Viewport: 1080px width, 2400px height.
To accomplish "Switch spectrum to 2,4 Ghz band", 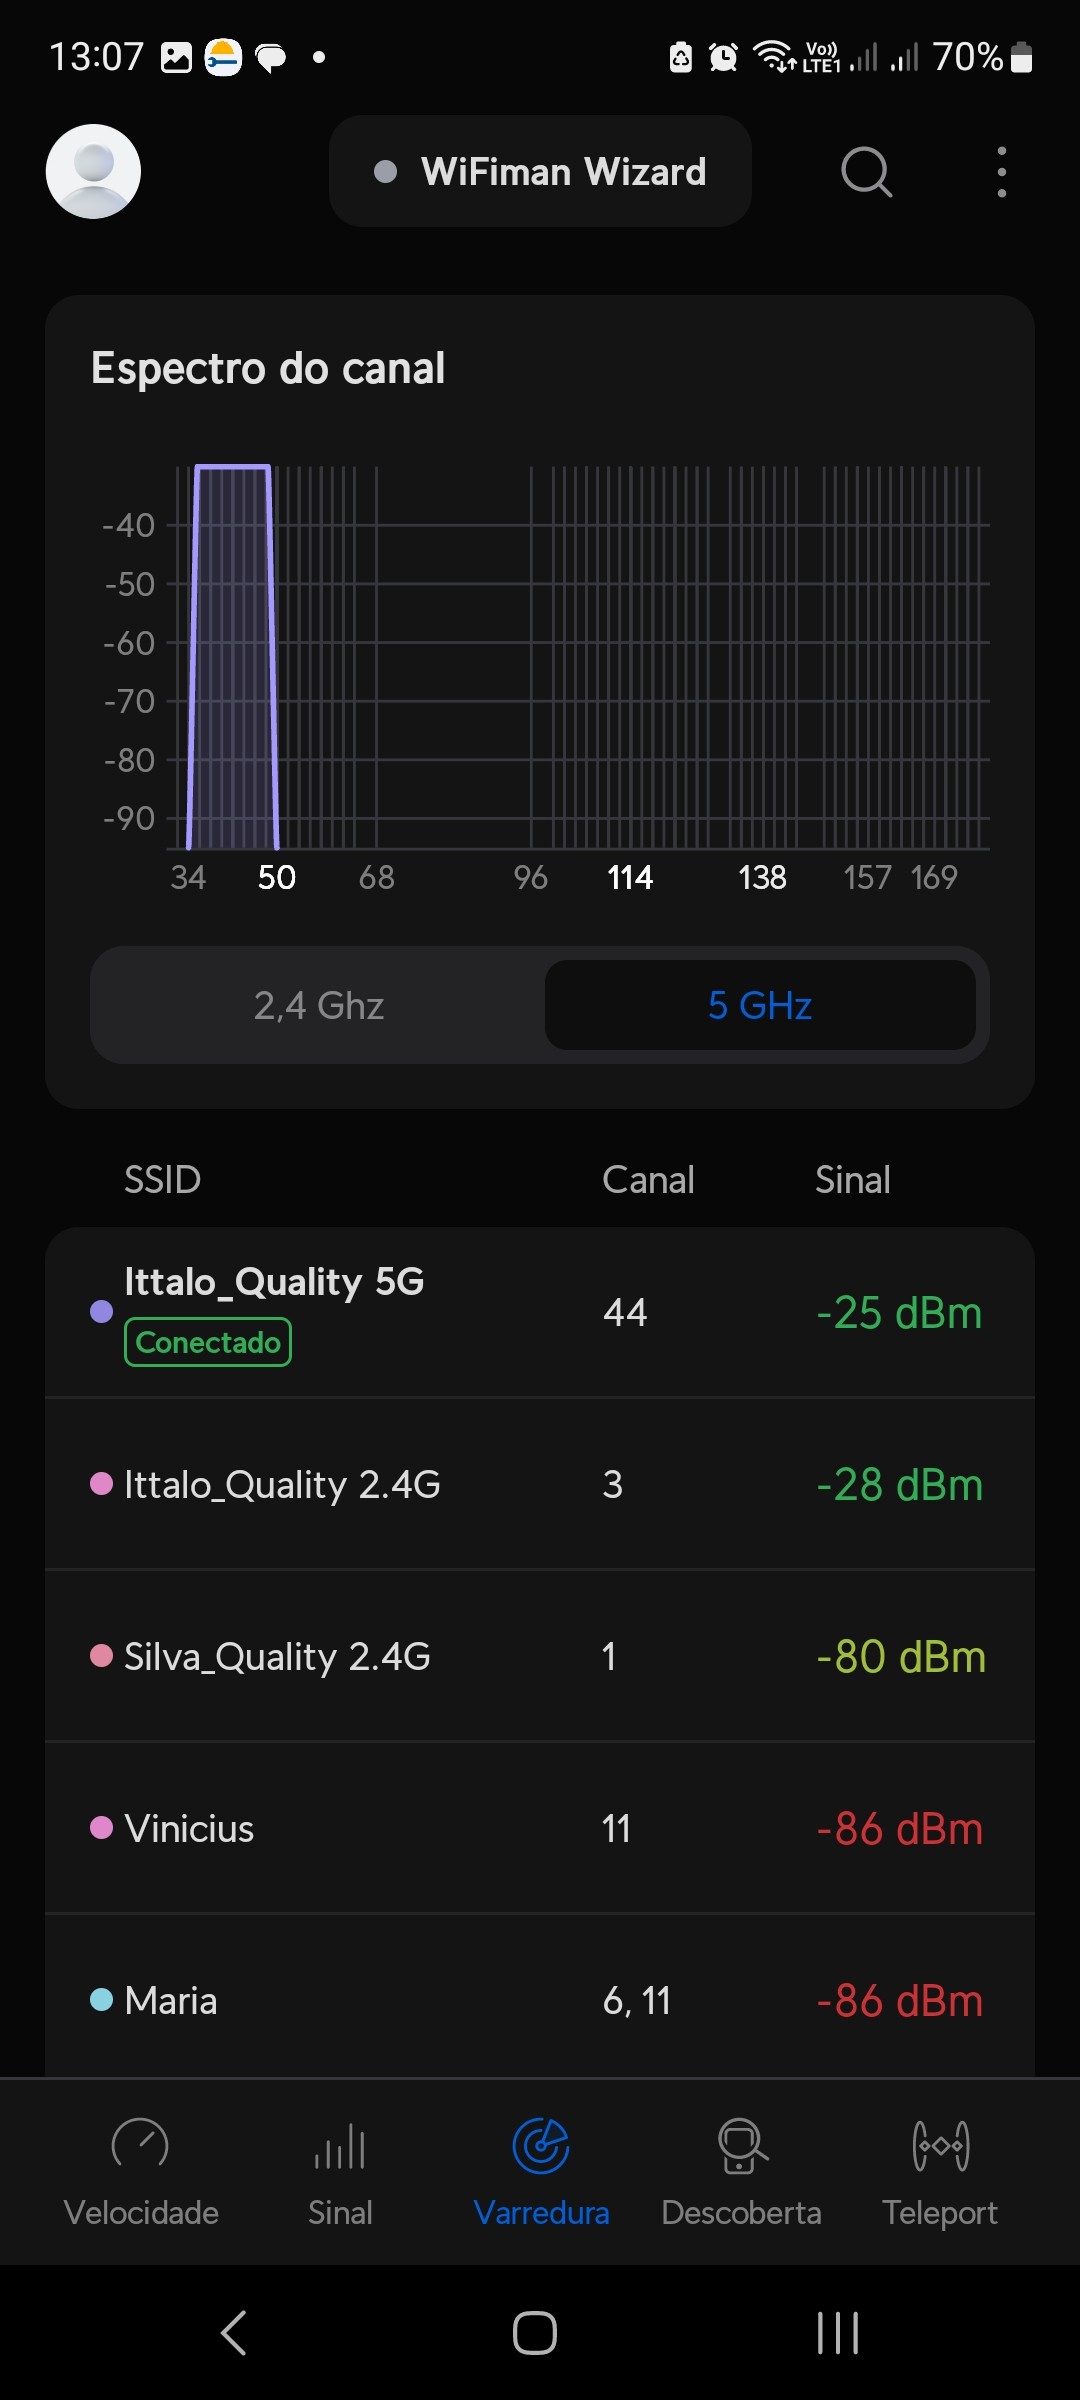I will (319, 1005).
